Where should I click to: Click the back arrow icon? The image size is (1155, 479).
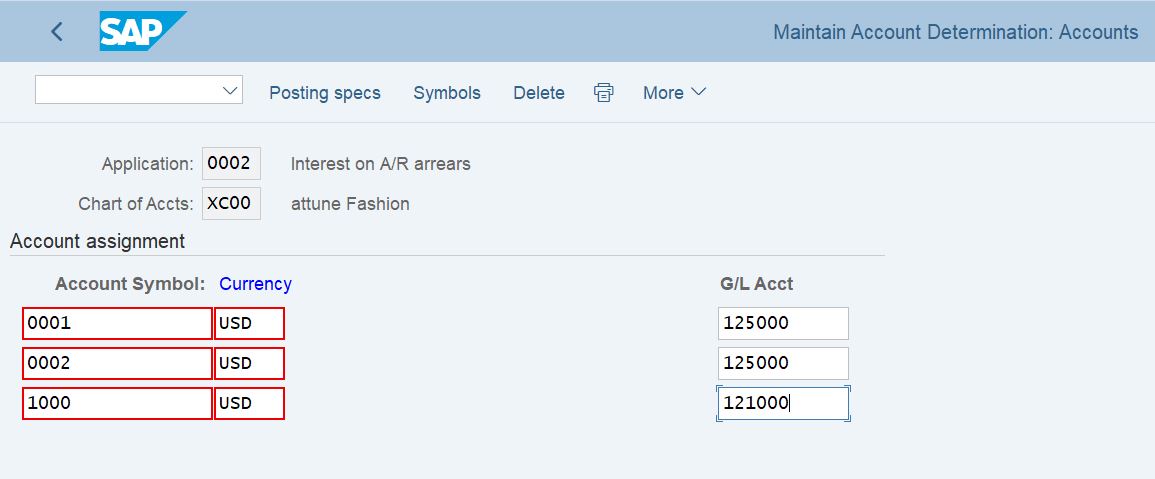click(57, 32)
